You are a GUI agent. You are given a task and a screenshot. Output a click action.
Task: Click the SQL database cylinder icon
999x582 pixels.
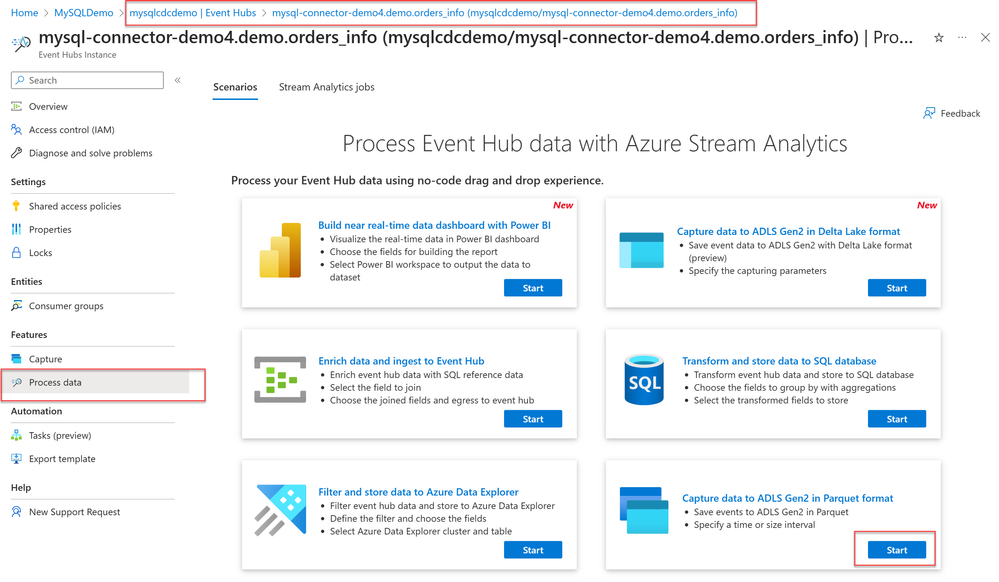(x=644, y=381)
